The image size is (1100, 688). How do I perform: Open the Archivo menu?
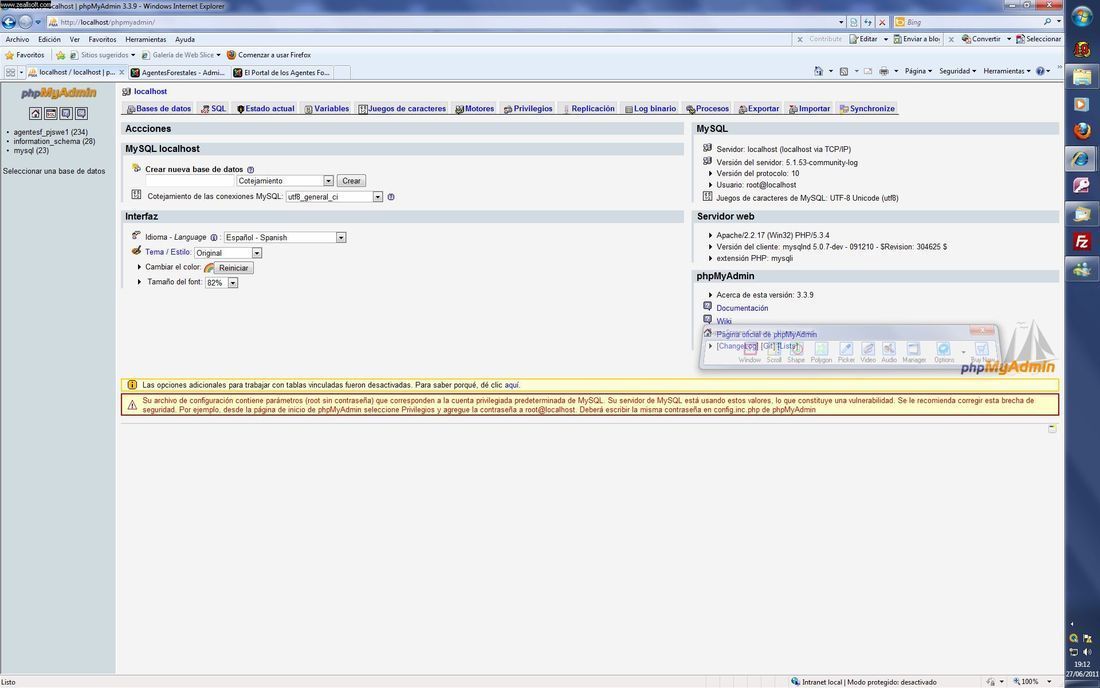pyautogui.click(x=18, y=39)
